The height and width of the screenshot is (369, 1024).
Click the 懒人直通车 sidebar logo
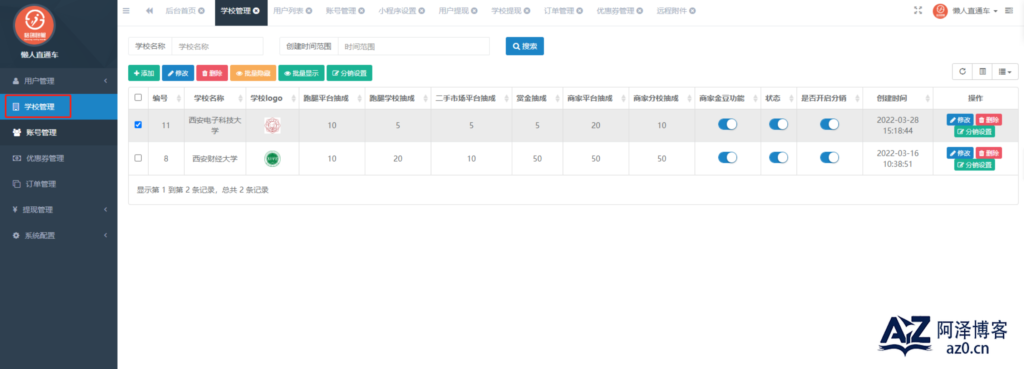pyautogui.click(x=35, y=25)
